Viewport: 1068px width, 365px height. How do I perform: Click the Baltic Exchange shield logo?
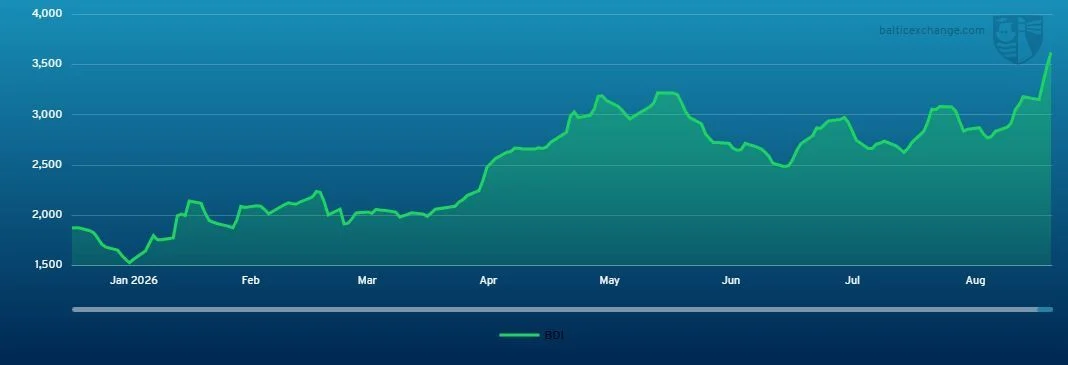(x=1018, y=39)
